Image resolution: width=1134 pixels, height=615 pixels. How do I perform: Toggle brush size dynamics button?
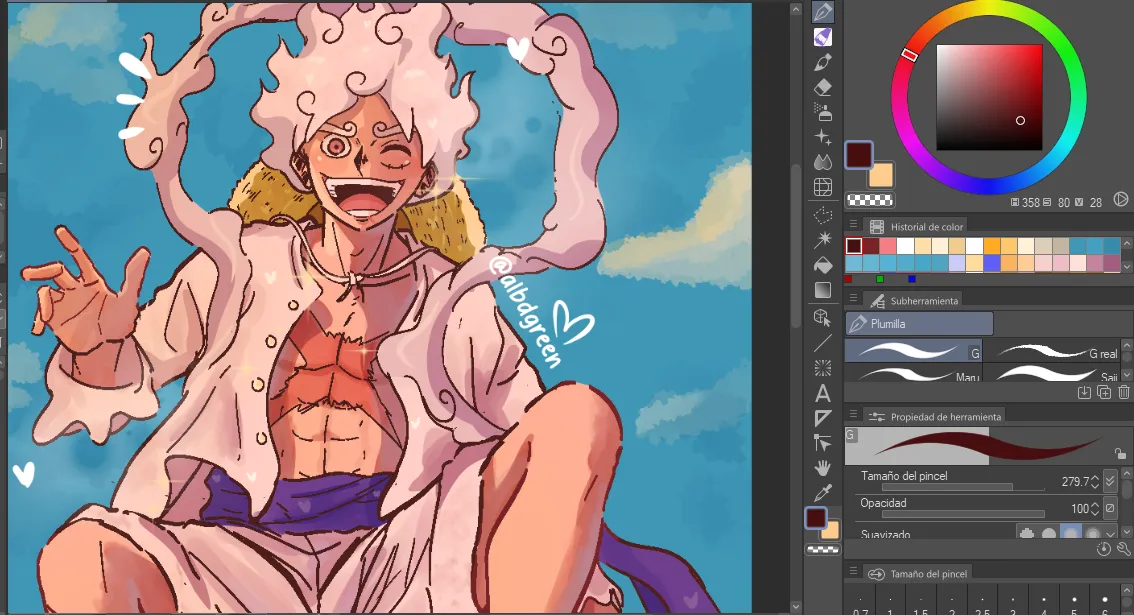click(x=1110, y=480)
